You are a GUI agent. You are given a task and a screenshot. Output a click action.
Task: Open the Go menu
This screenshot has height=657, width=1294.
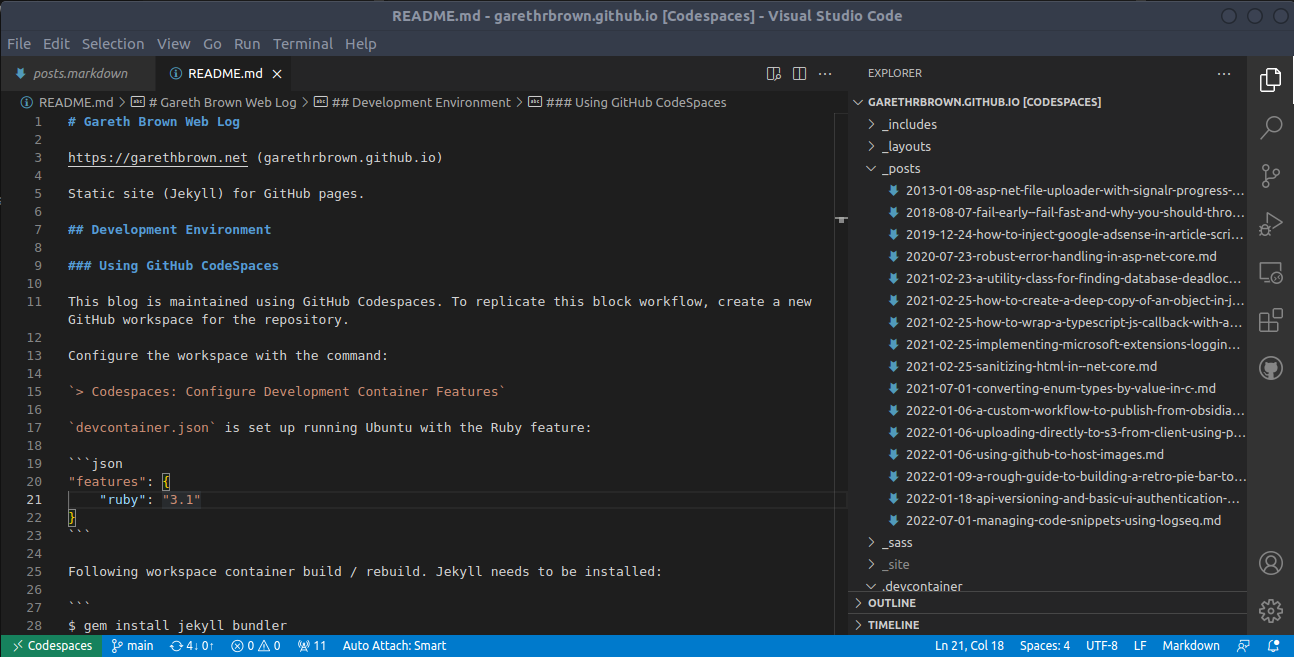pos(212,44)
